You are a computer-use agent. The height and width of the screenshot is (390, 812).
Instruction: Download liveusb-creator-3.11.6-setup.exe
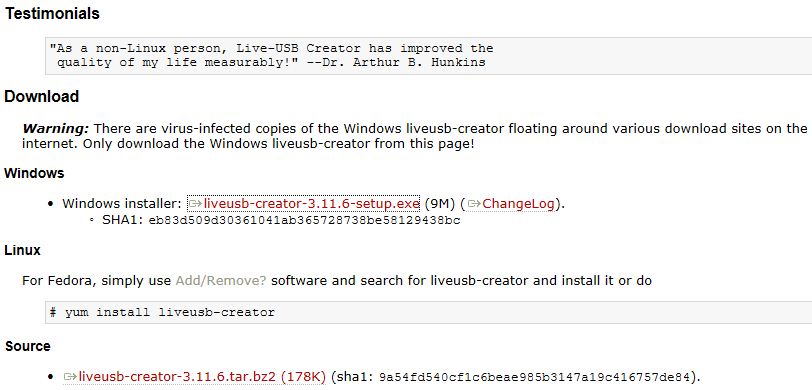pyautogui.click(x=311, y=204)
